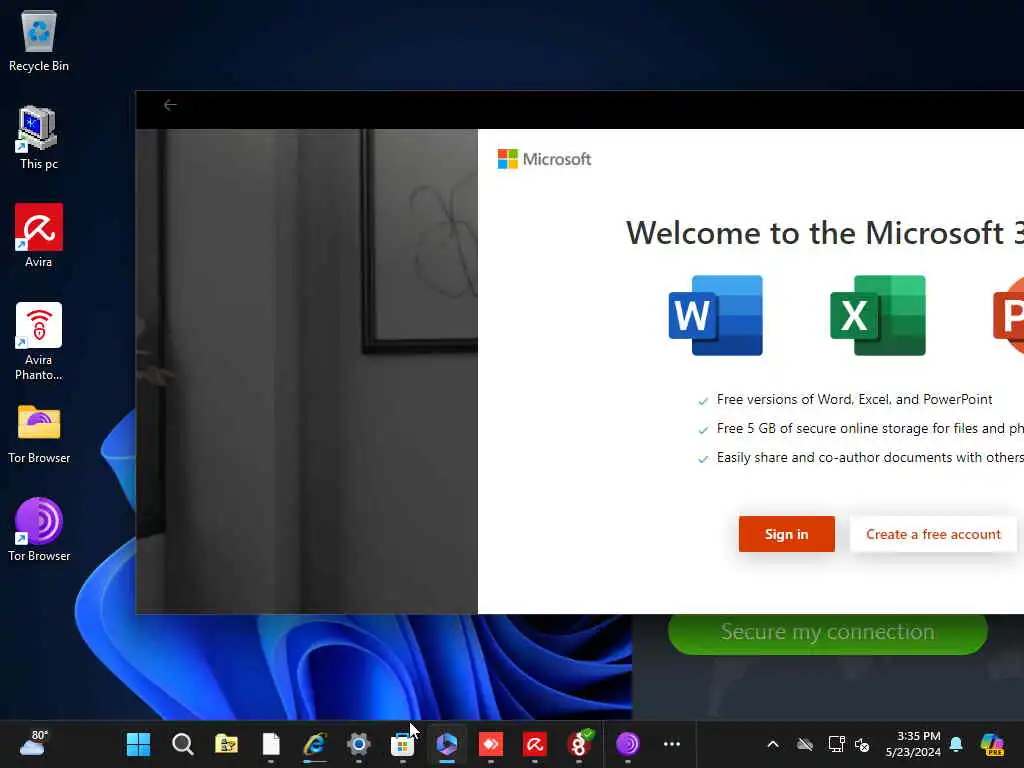The width and height of the screenshot is (1024, 768).
Task: Click the network tray icon
Action: [x=837, y=744]
